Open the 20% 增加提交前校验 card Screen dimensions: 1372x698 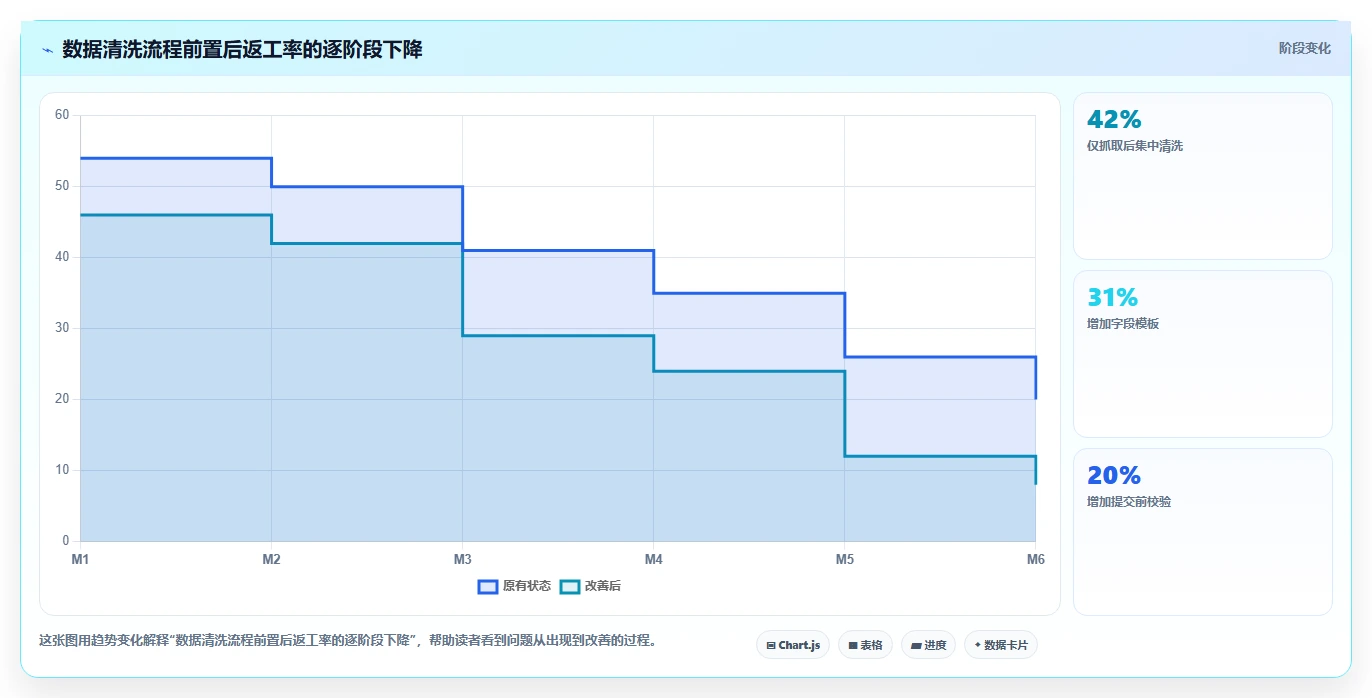pyautogui.click(x=1202, y=532)
